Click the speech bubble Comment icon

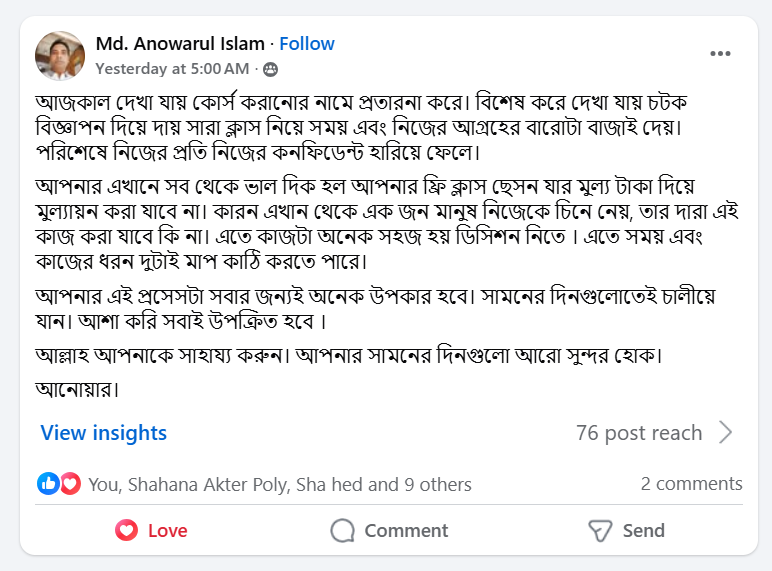click(343, 530)
